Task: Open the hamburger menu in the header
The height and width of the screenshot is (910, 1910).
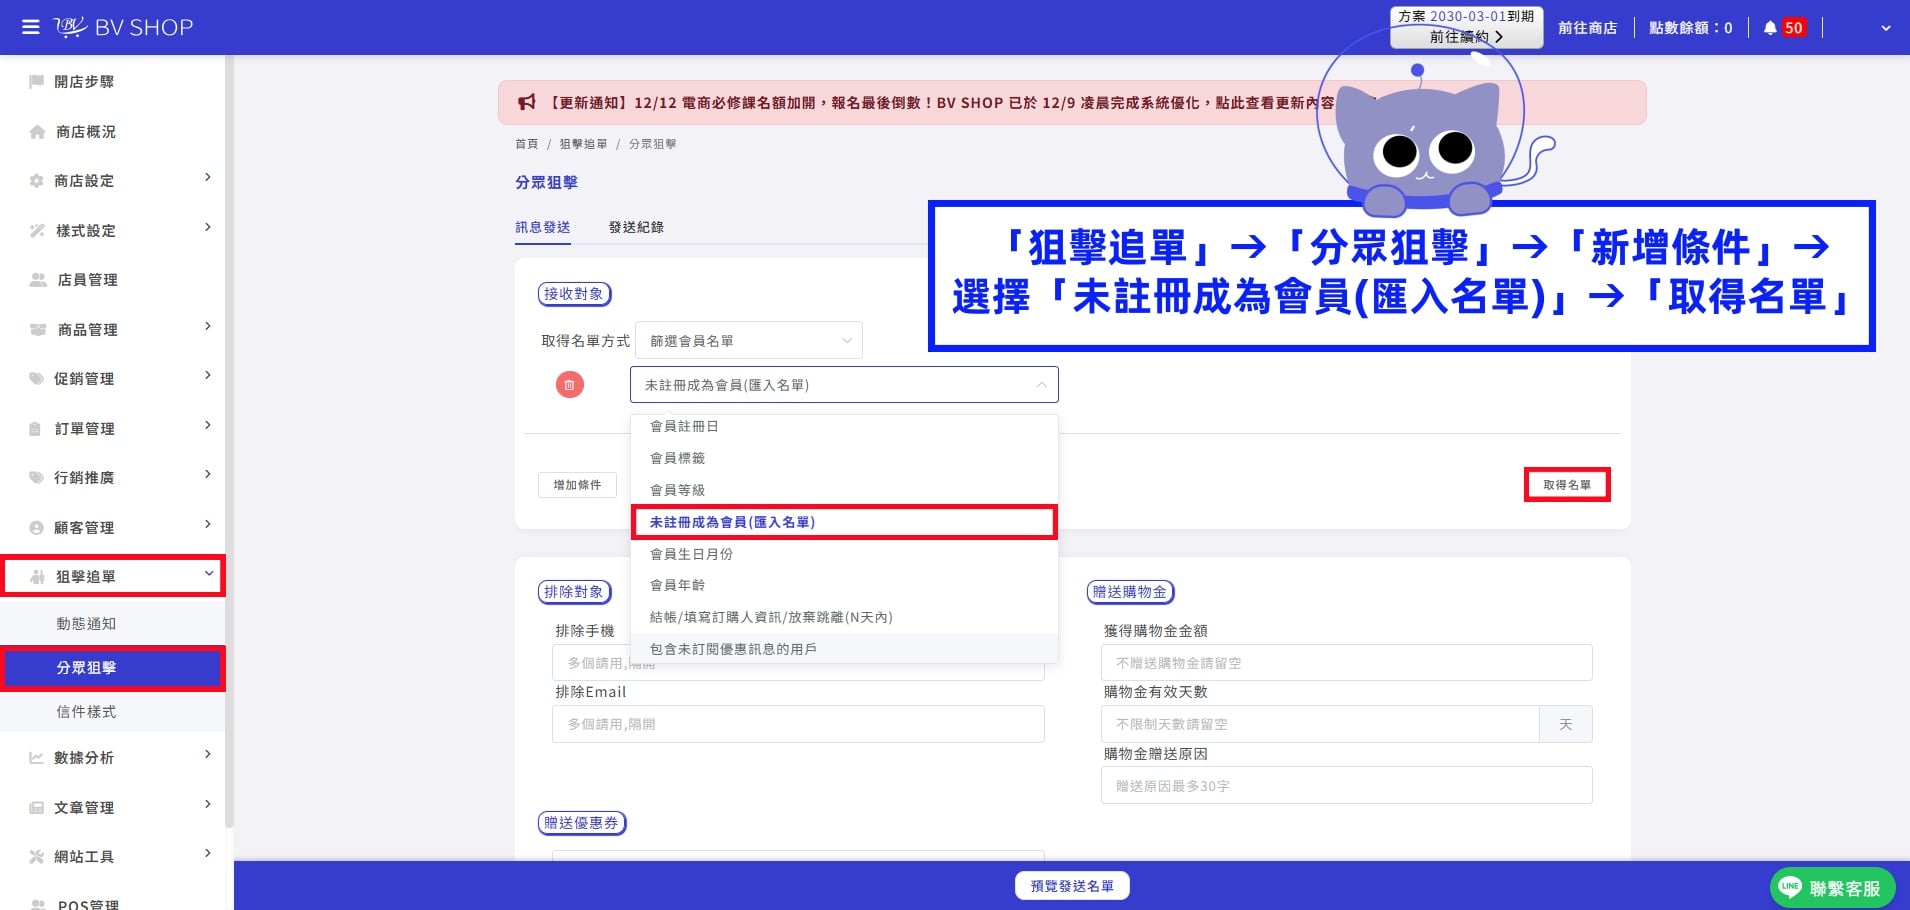Action: coord(31,27)
